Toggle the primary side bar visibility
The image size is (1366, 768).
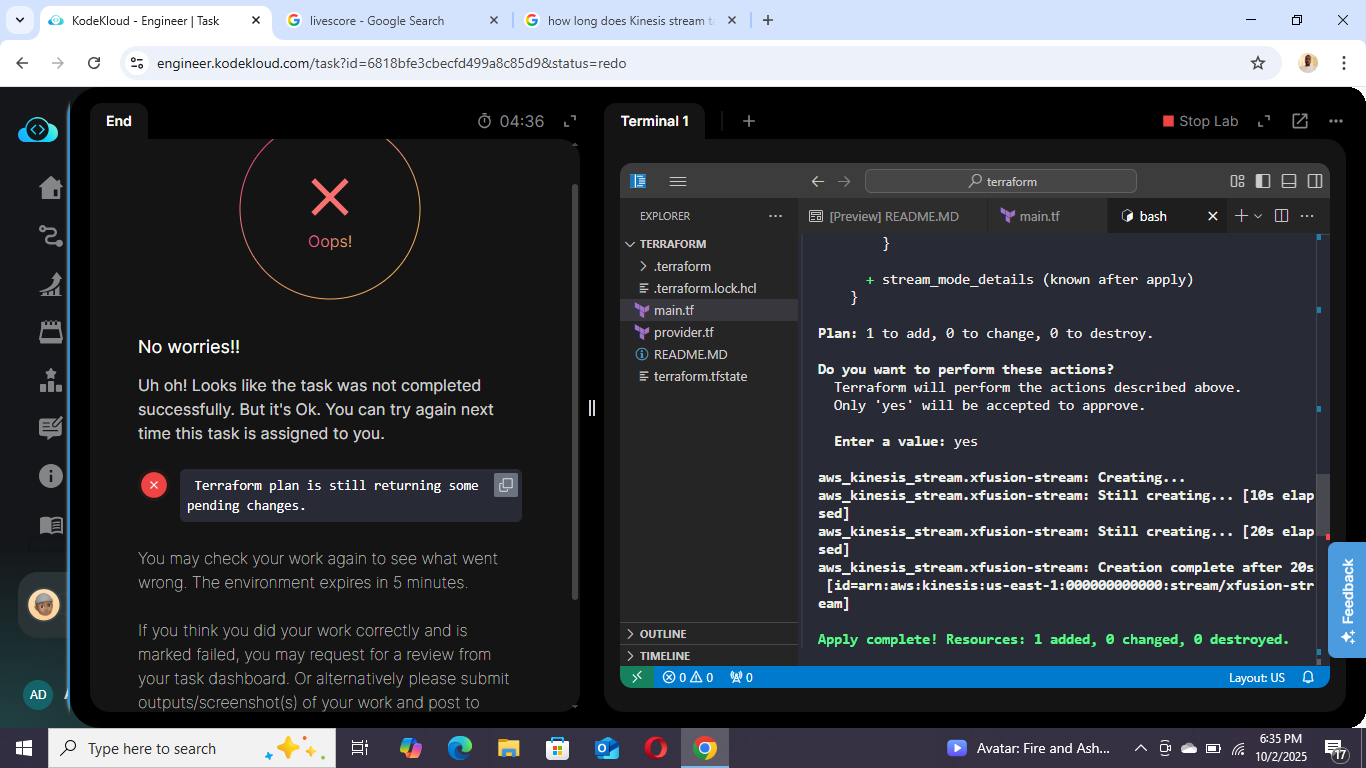[1263, 181]
